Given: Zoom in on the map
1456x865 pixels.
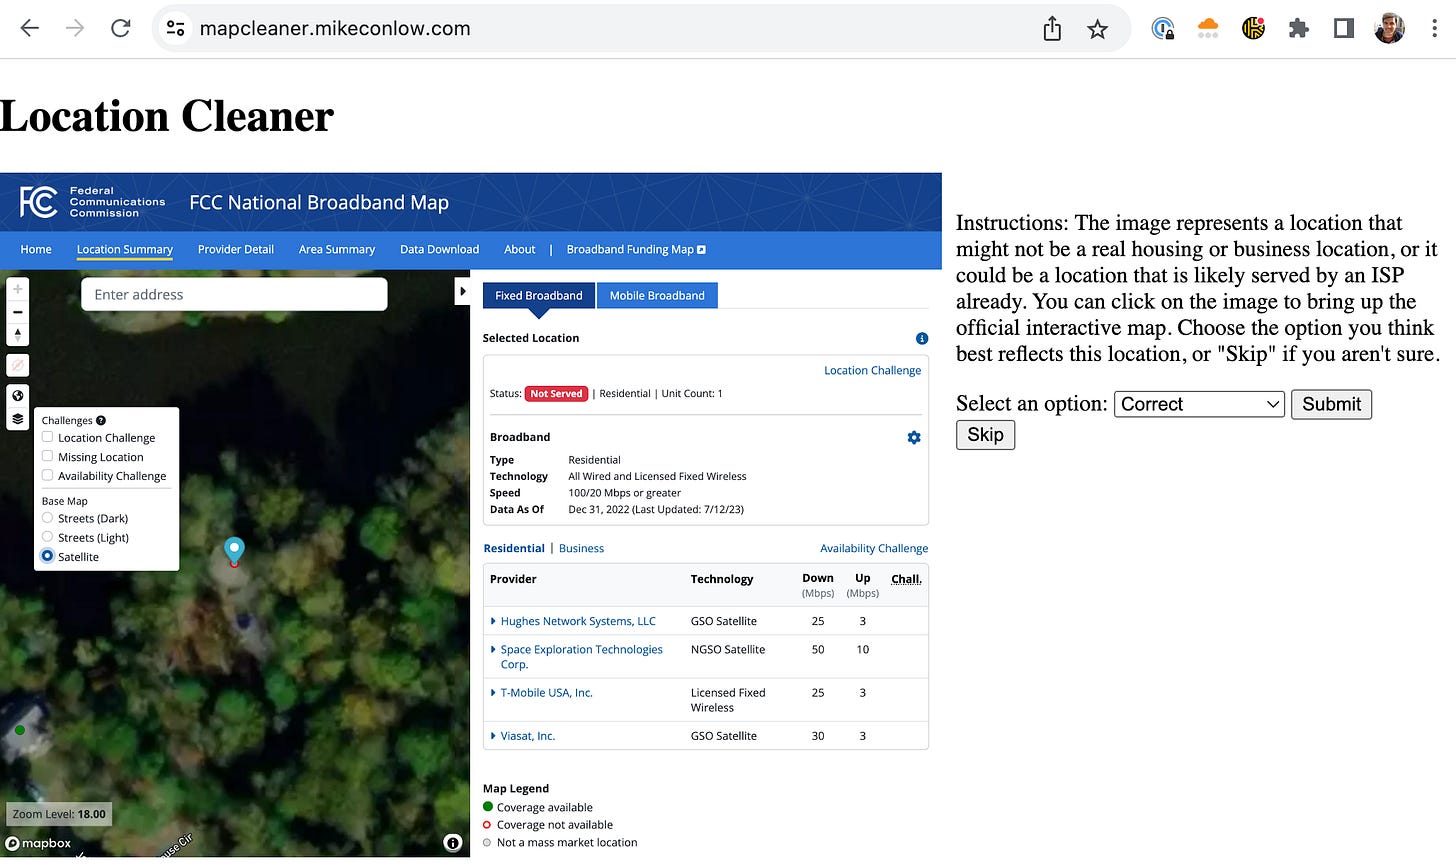Looking at the screenshot, I should (x=18, y=289).
